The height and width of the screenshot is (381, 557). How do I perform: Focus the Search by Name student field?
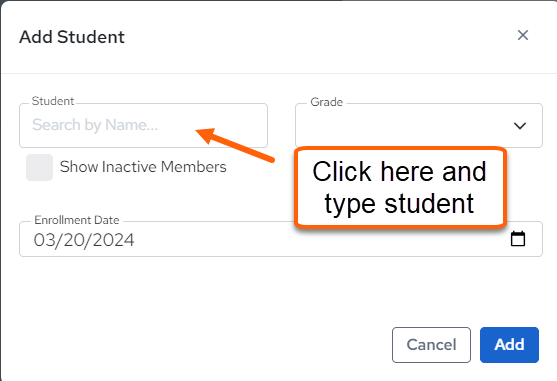click(x=143, y=125)
